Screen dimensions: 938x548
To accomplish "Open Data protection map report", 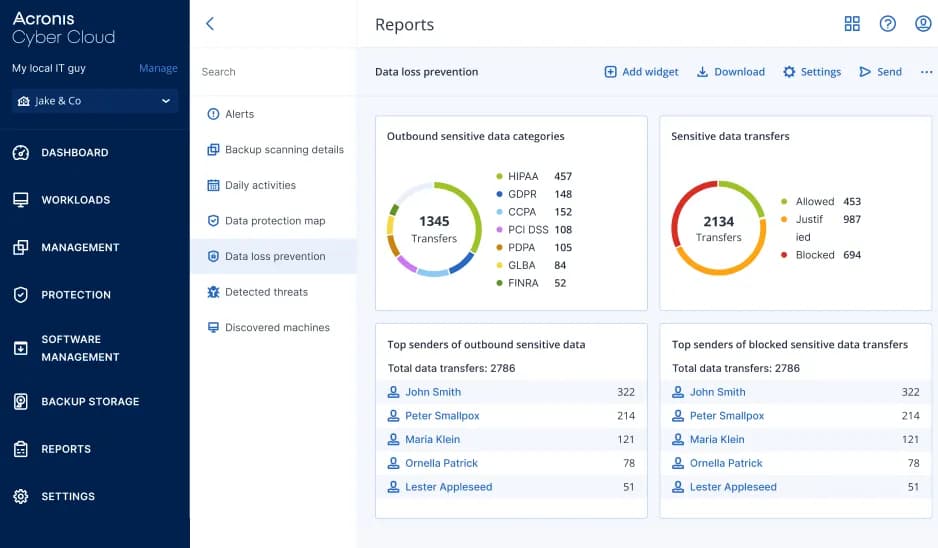I will (275, 221).
